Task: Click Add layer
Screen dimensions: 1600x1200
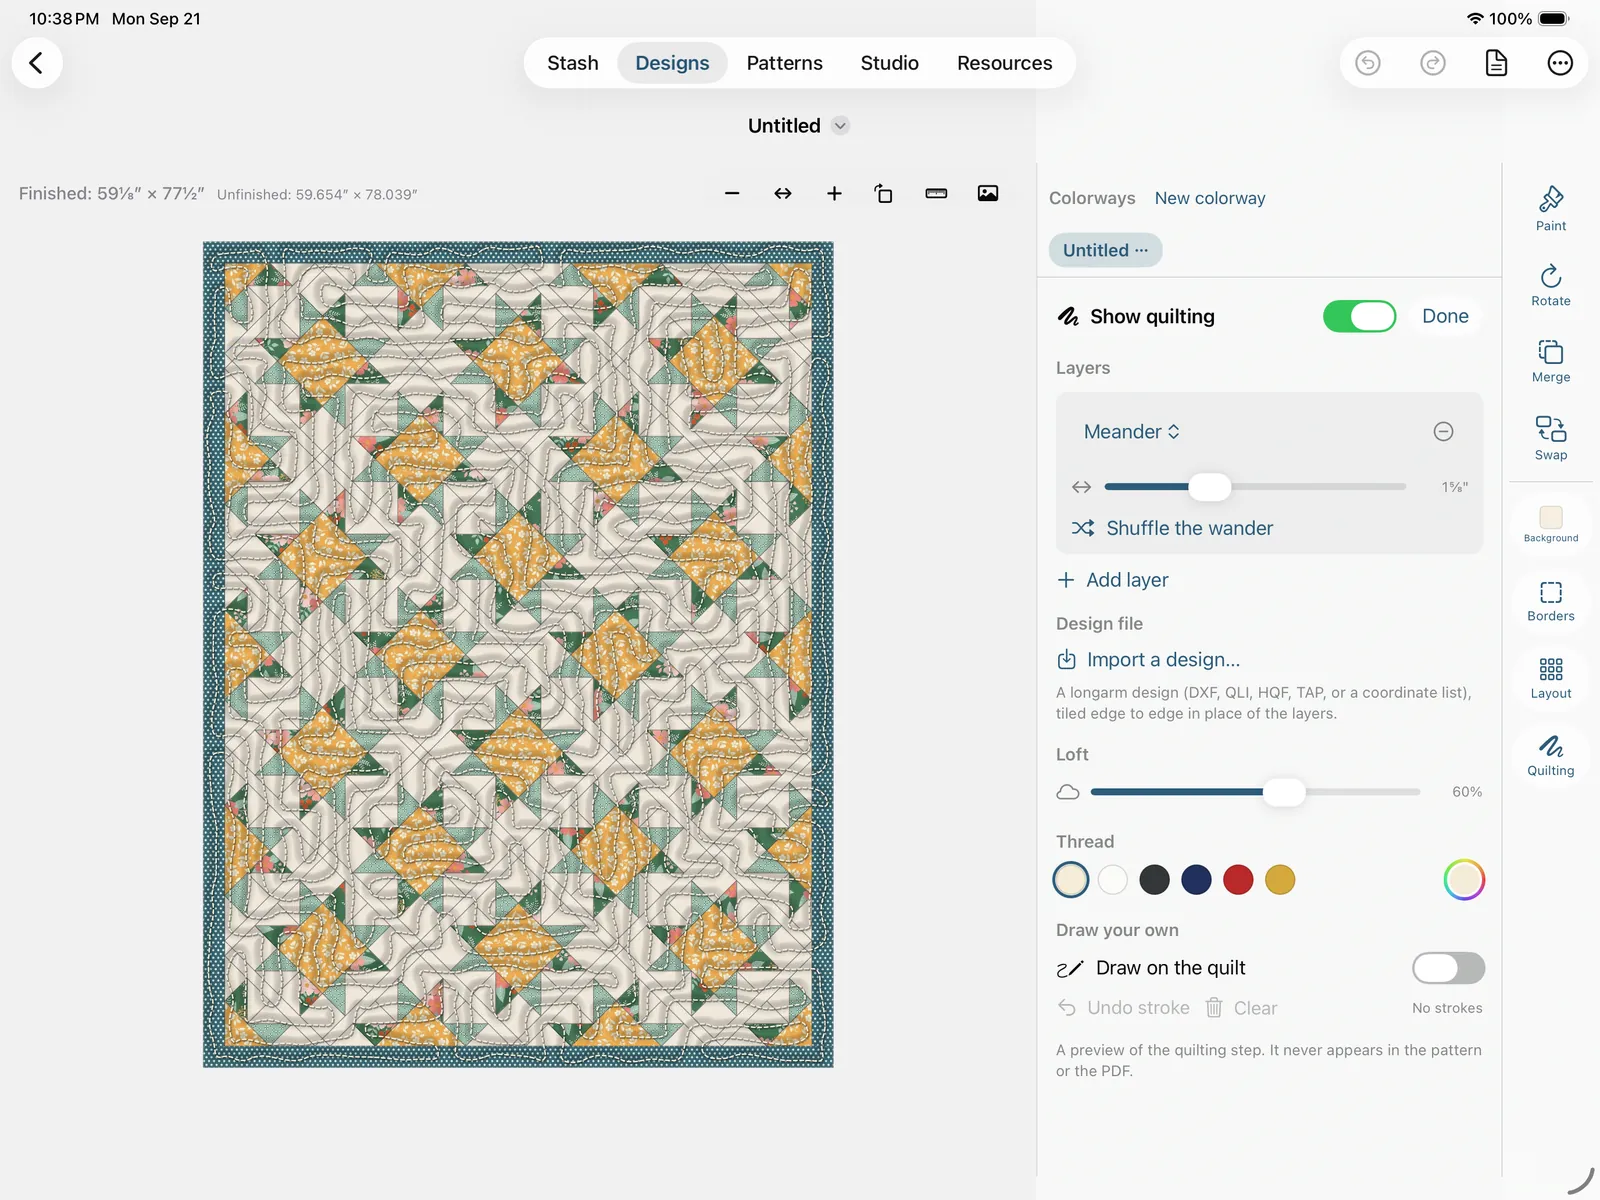Action: (x=1113, y=580)
